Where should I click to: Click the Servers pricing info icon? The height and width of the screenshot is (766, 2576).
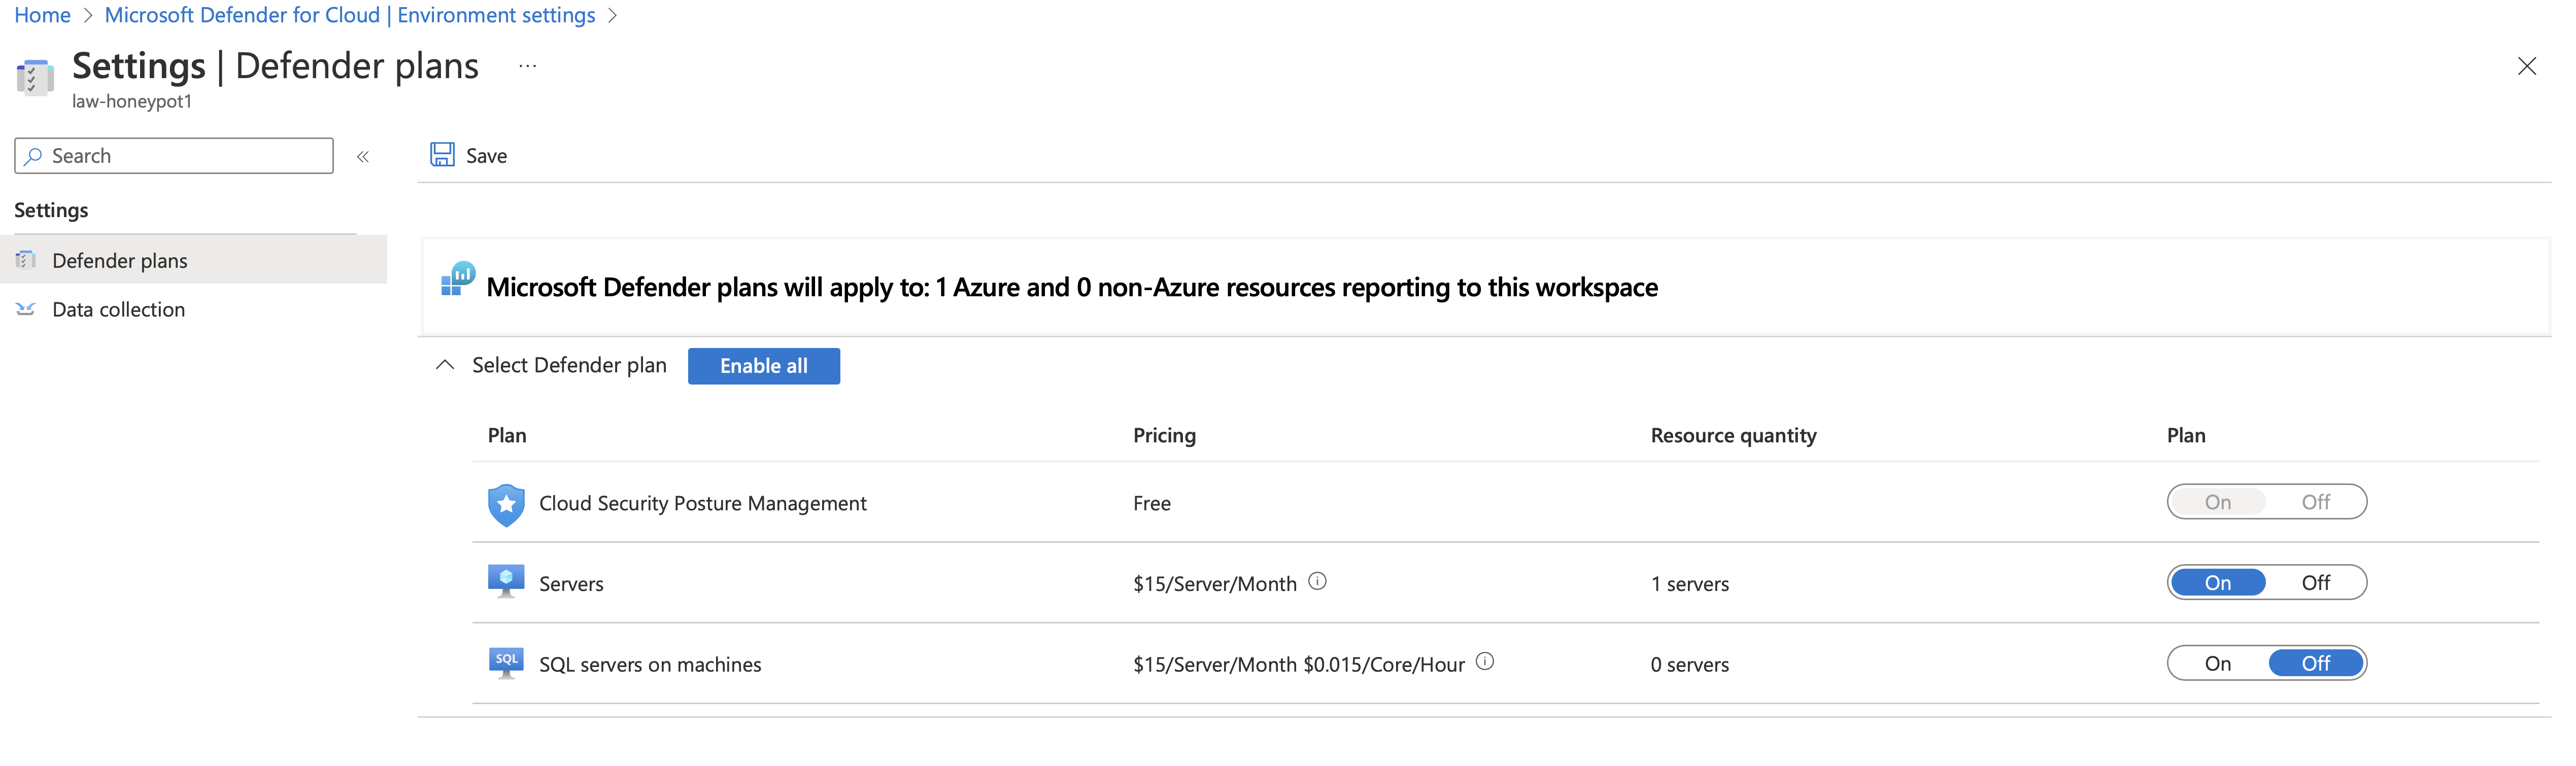(x=1317, y=581)
